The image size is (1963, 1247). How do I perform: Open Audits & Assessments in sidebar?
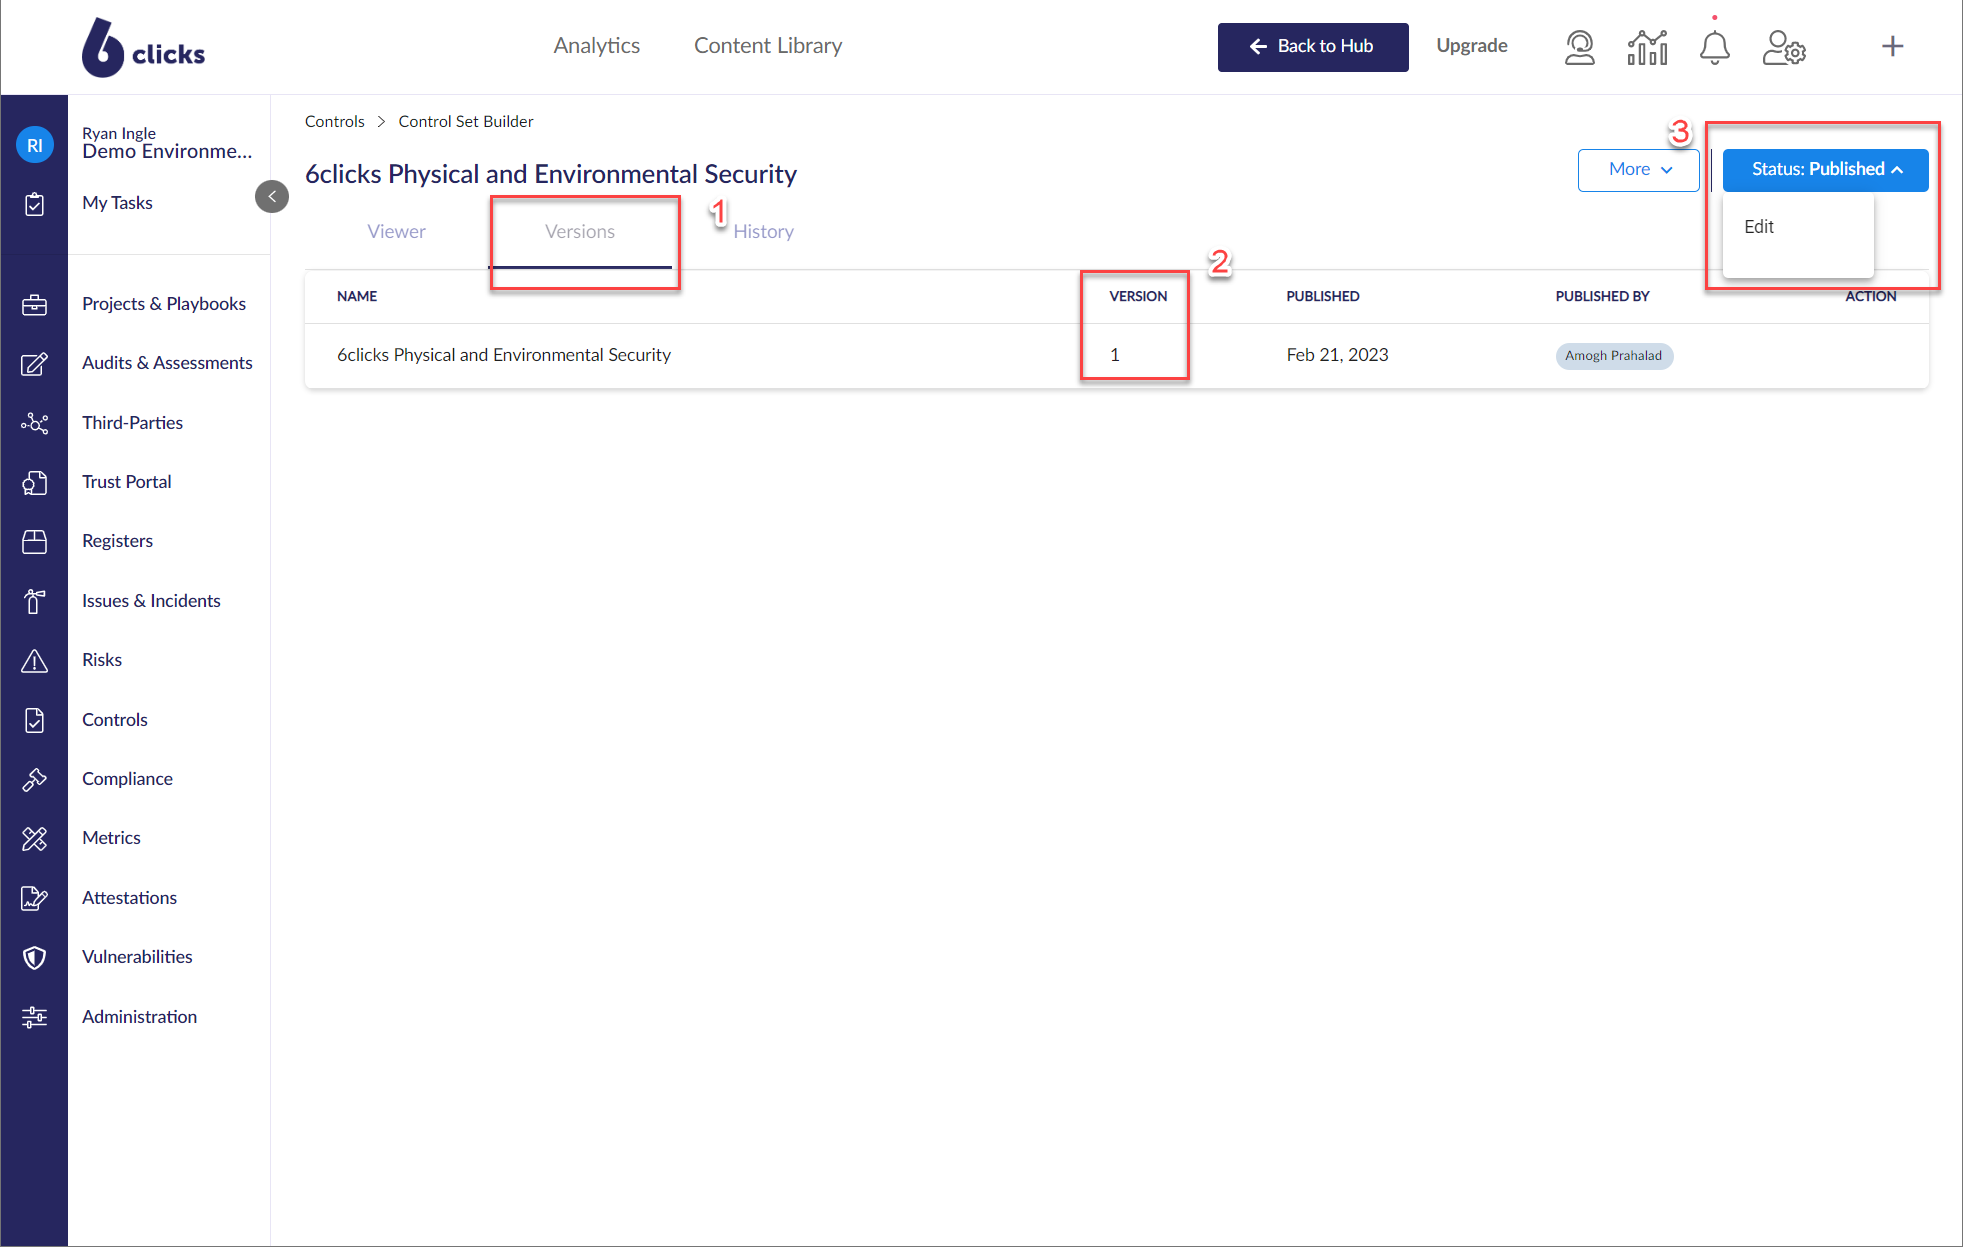tap(167, 363)
